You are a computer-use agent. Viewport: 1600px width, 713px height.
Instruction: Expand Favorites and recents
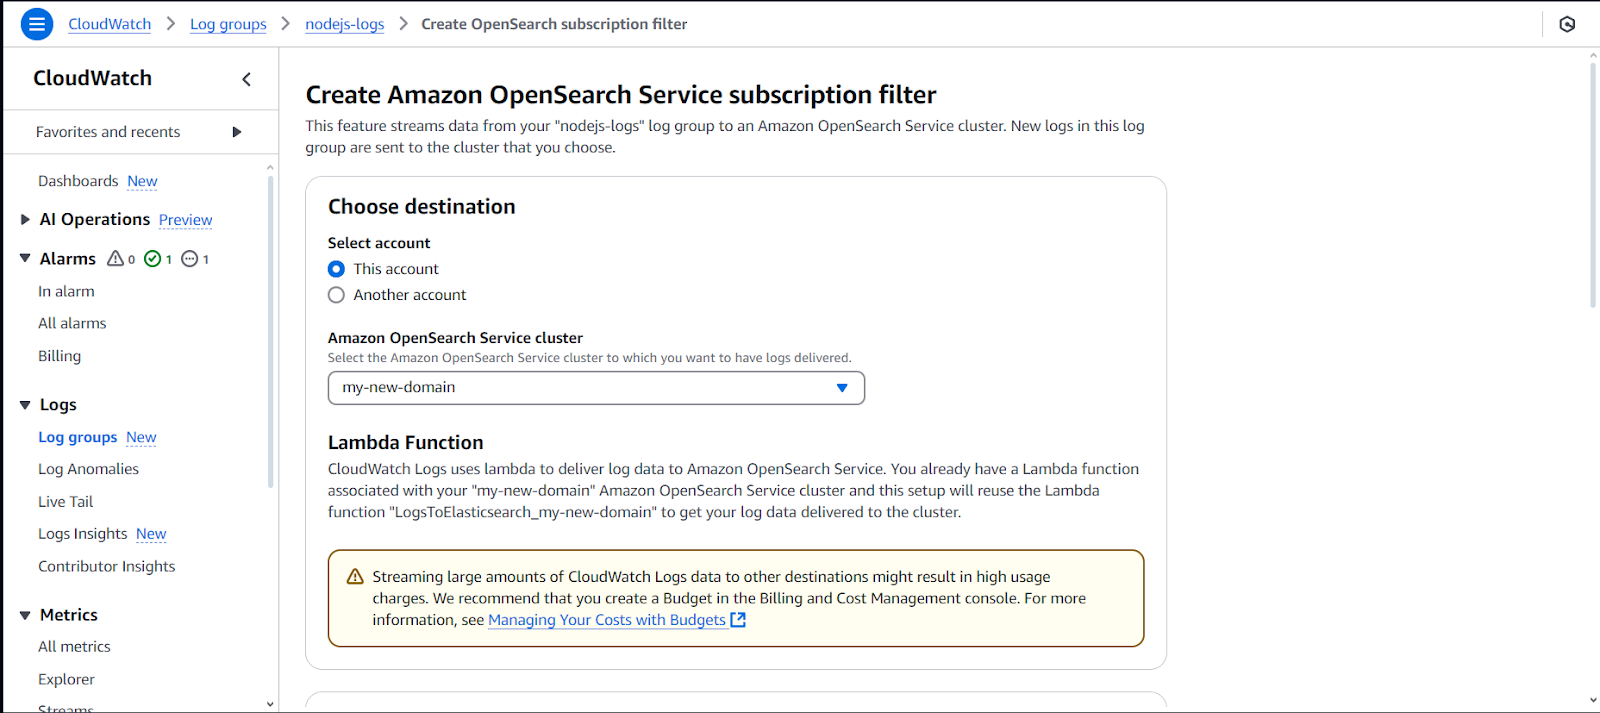point(237,132)
